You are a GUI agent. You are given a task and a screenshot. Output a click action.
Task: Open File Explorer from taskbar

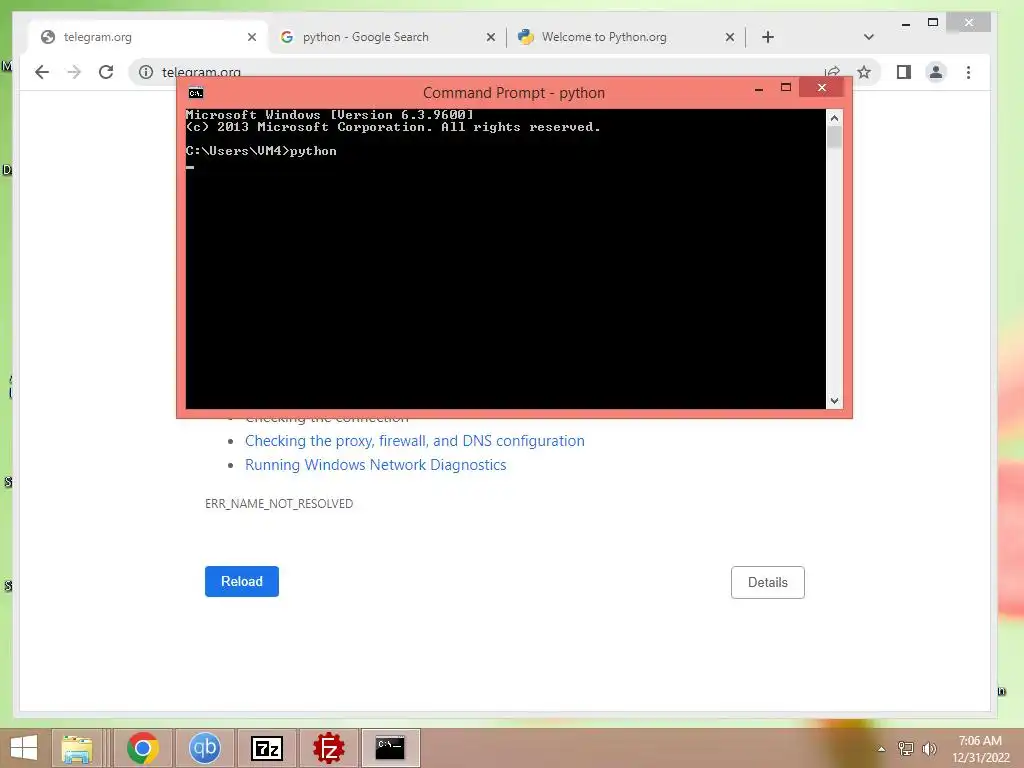coord(76,748)
